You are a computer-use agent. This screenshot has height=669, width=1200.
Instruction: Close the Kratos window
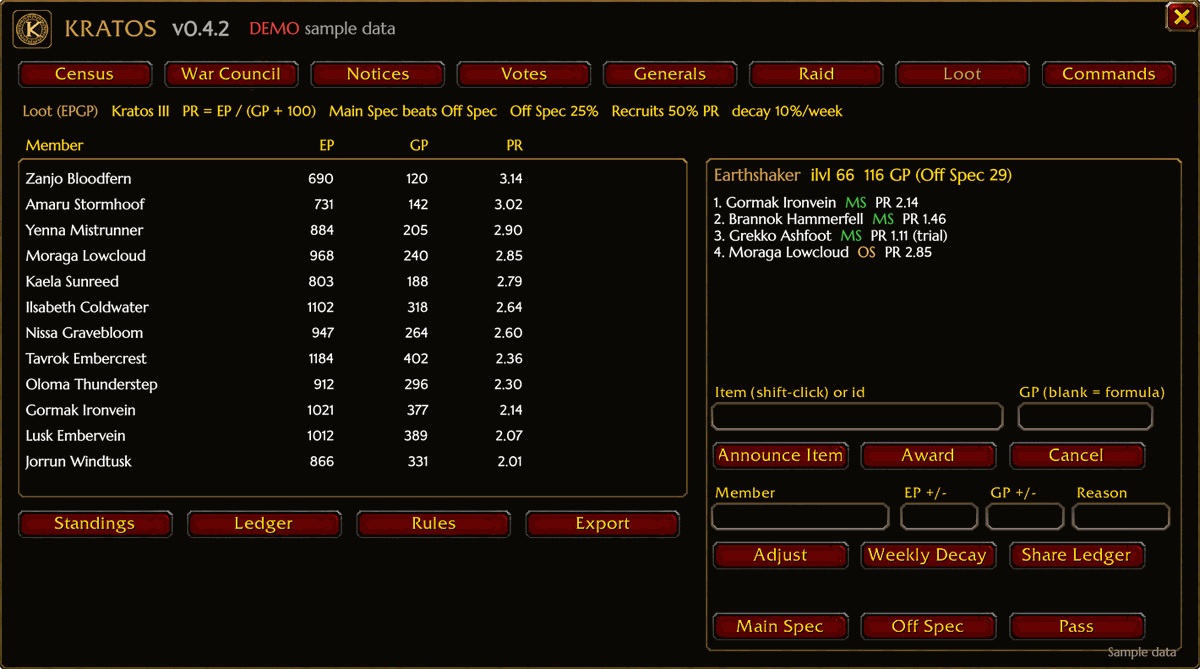(x=1179, y=17)
